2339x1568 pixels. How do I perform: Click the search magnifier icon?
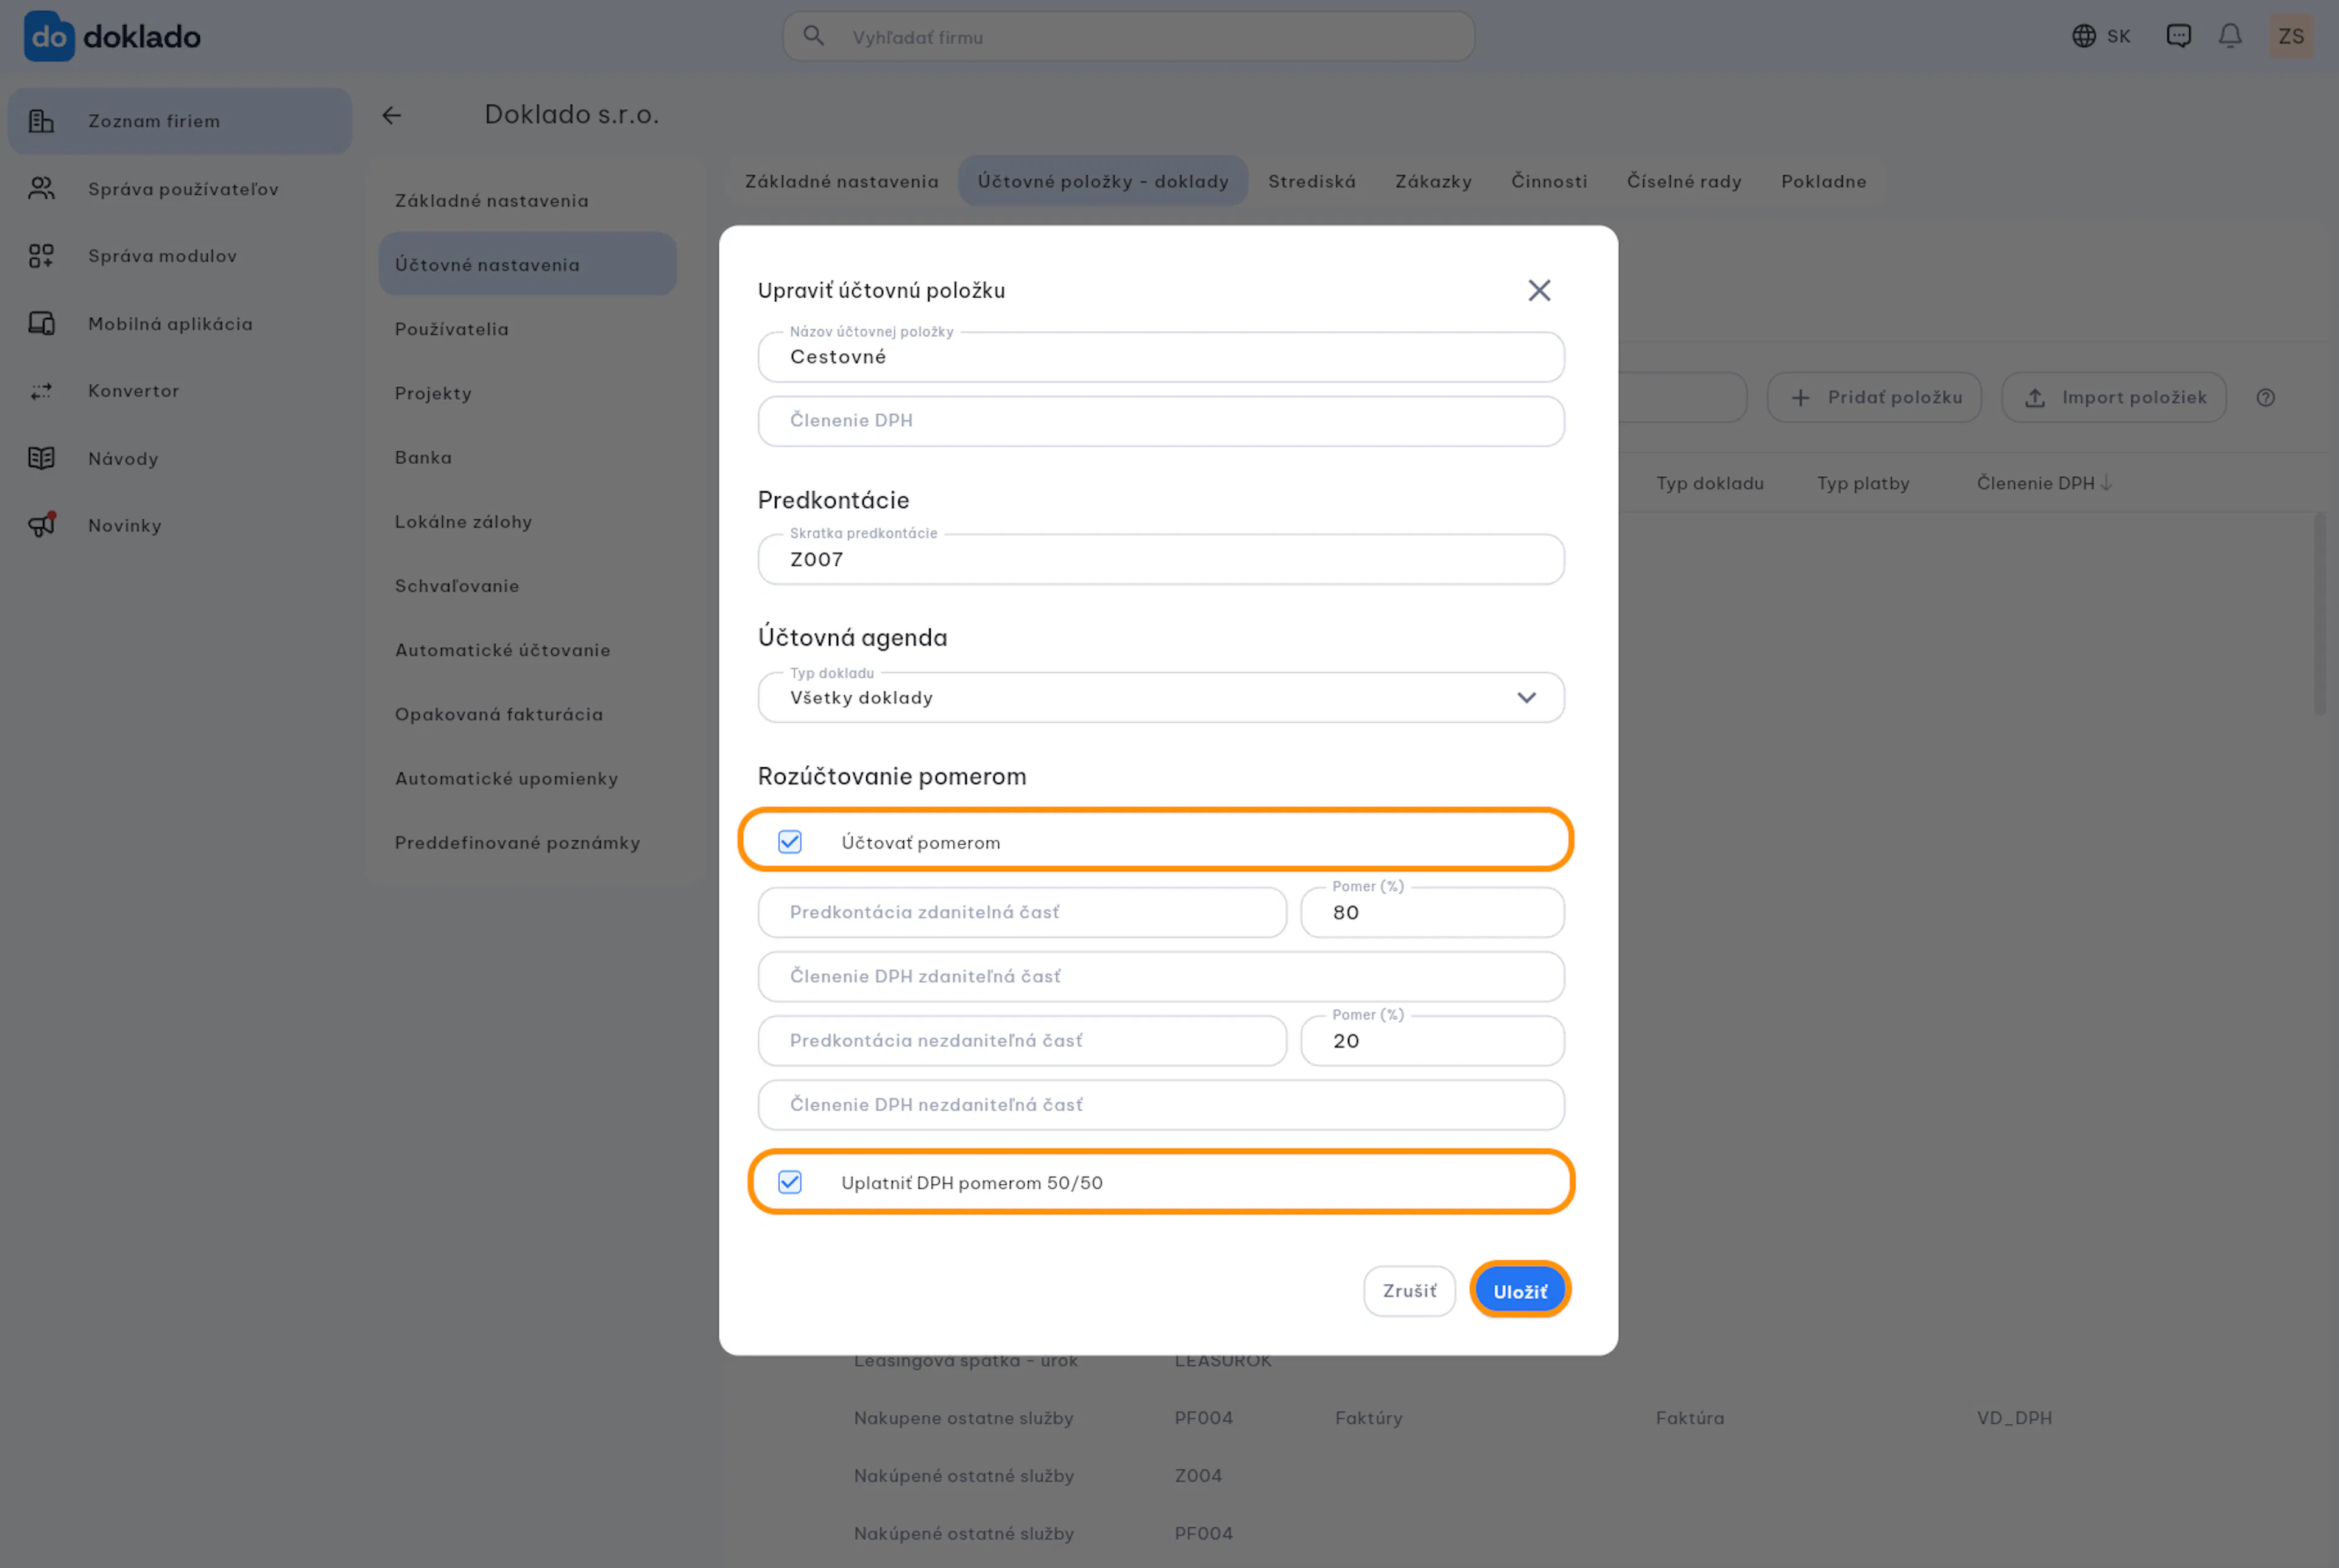click(x=813, y=36)
